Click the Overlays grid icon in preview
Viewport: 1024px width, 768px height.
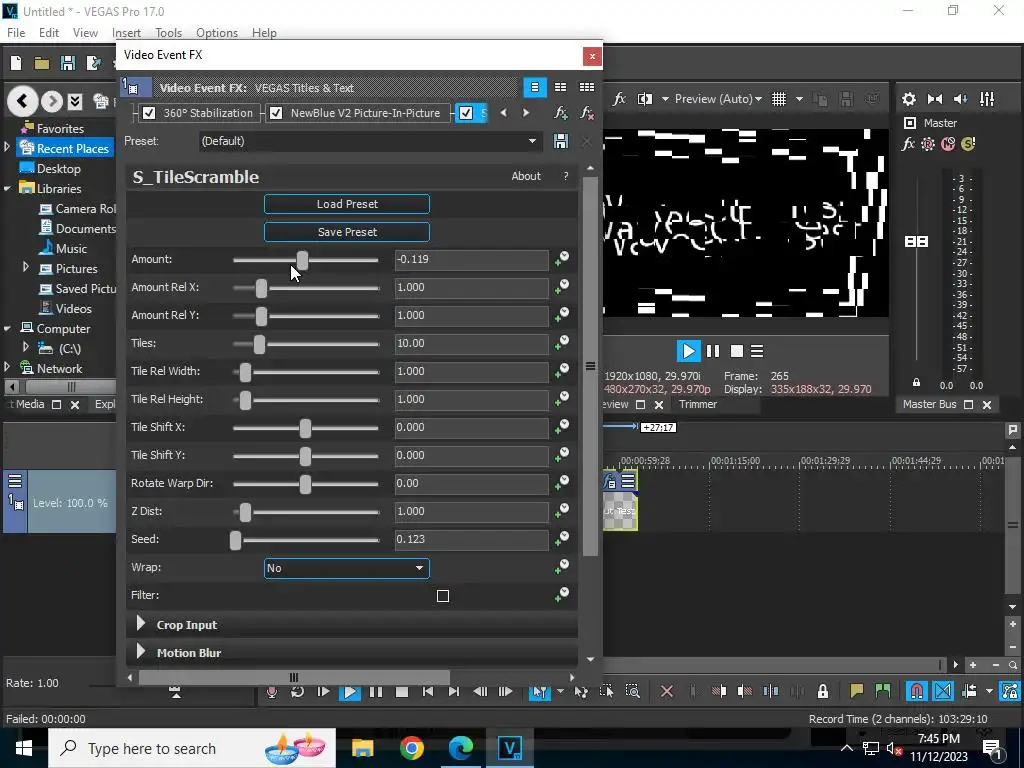(x=778, y=99)
